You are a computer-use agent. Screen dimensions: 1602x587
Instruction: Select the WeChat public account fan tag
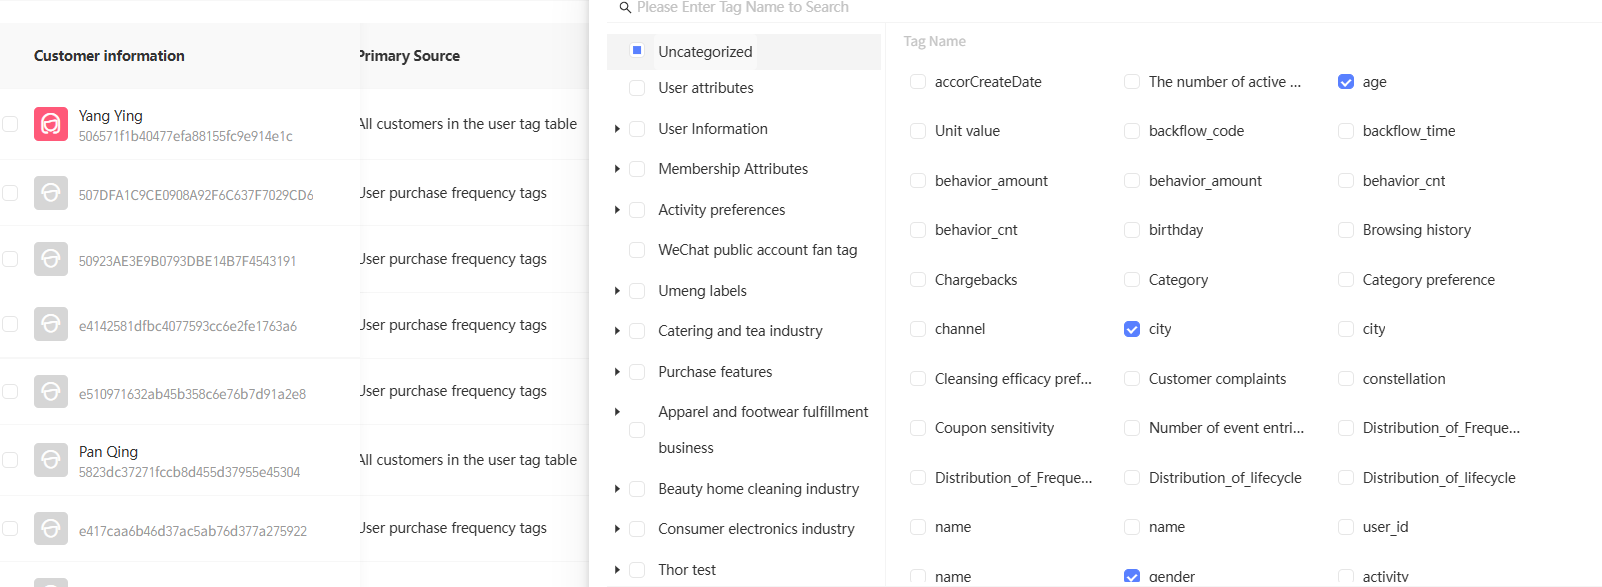point(757,250)
